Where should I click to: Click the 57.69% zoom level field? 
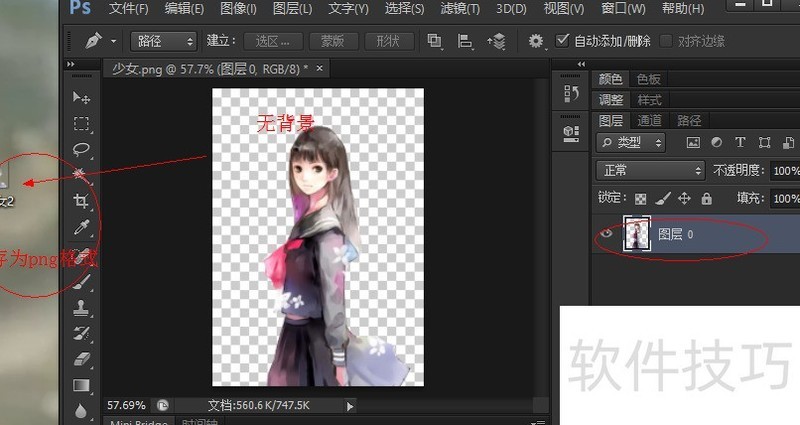(126, 406)
